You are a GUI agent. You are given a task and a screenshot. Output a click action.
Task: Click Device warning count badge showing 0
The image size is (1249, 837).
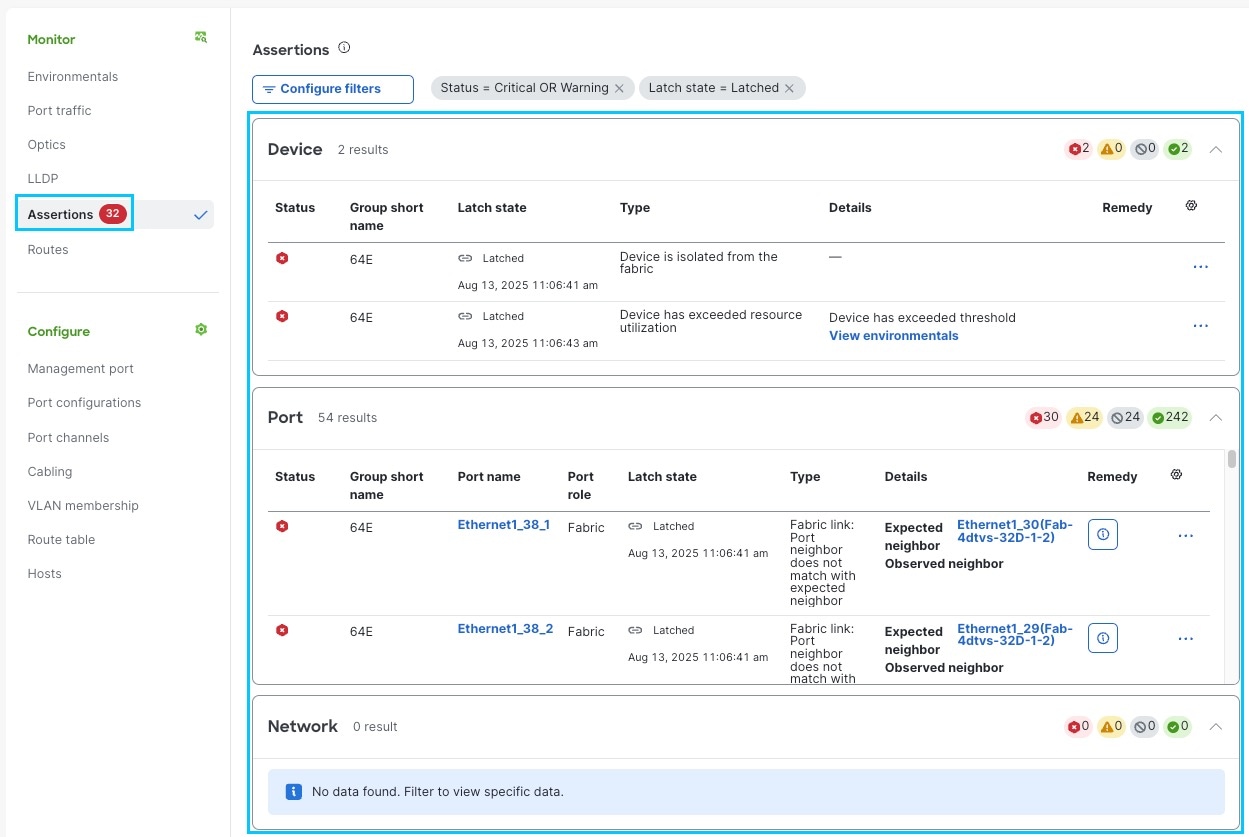[x=1111, y=149]
